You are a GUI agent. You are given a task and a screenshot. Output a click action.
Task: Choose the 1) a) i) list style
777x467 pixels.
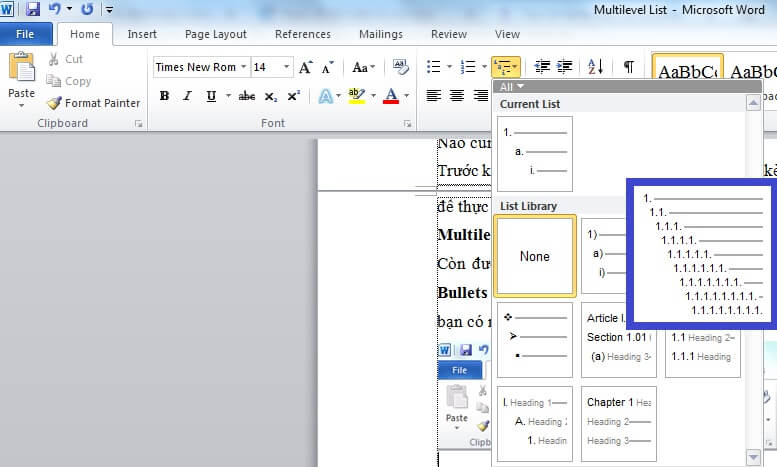[x=604, y=256]
